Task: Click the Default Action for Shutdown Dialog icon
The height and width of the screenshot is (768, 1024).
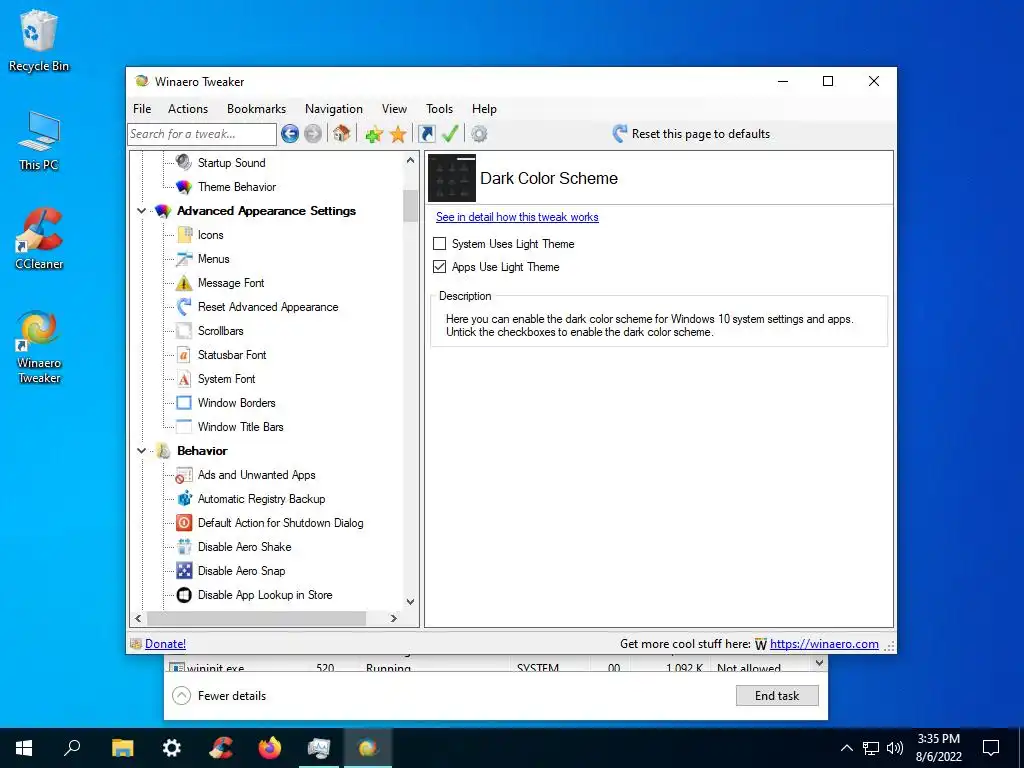Action: coord(184,522)
